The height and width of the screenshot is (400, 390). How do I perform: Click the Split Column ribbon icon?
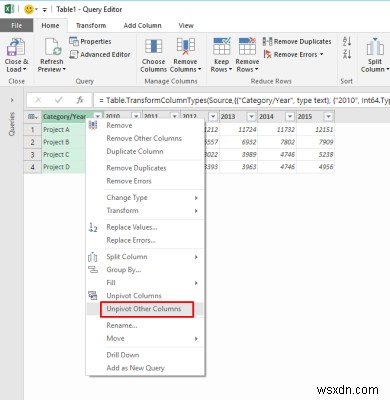[x=375, y=47]
